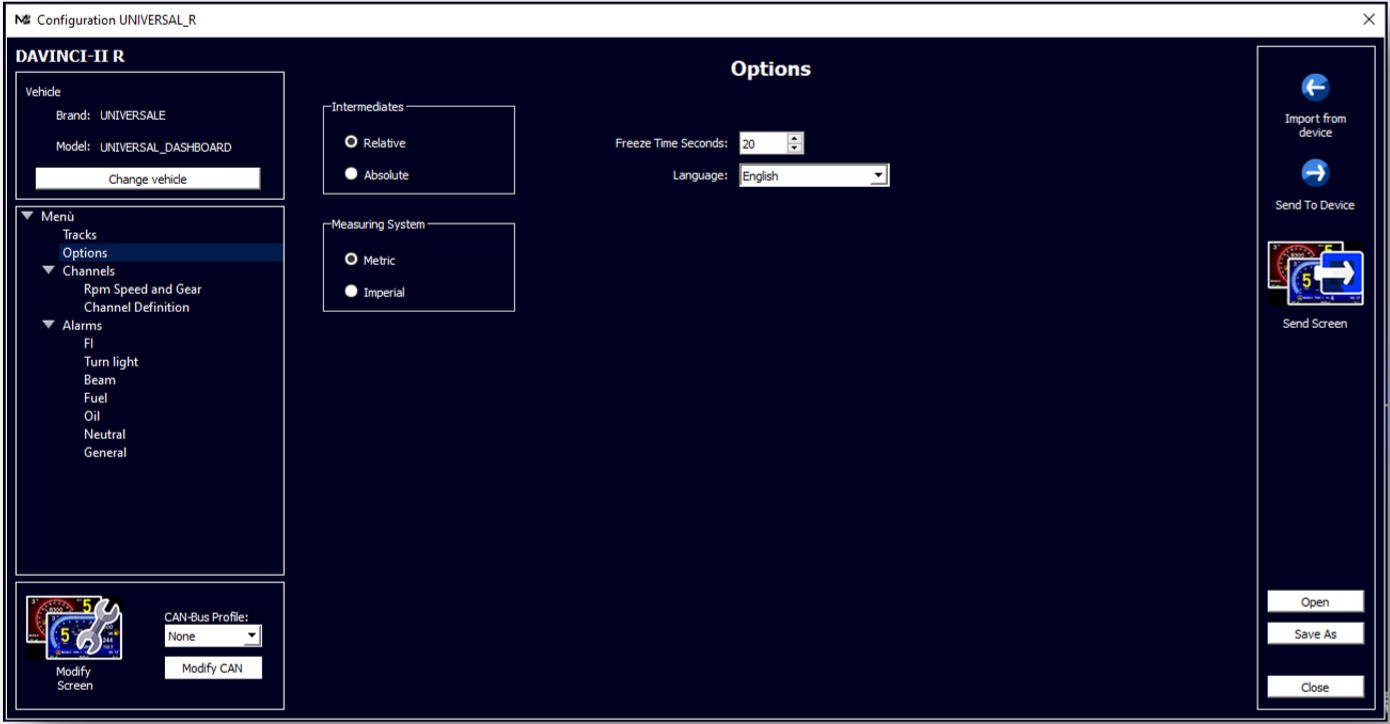Viewport: 1390px width, 724px height.
Task: Click the Send To Device arrow icon
Action: pos(1315,173)
